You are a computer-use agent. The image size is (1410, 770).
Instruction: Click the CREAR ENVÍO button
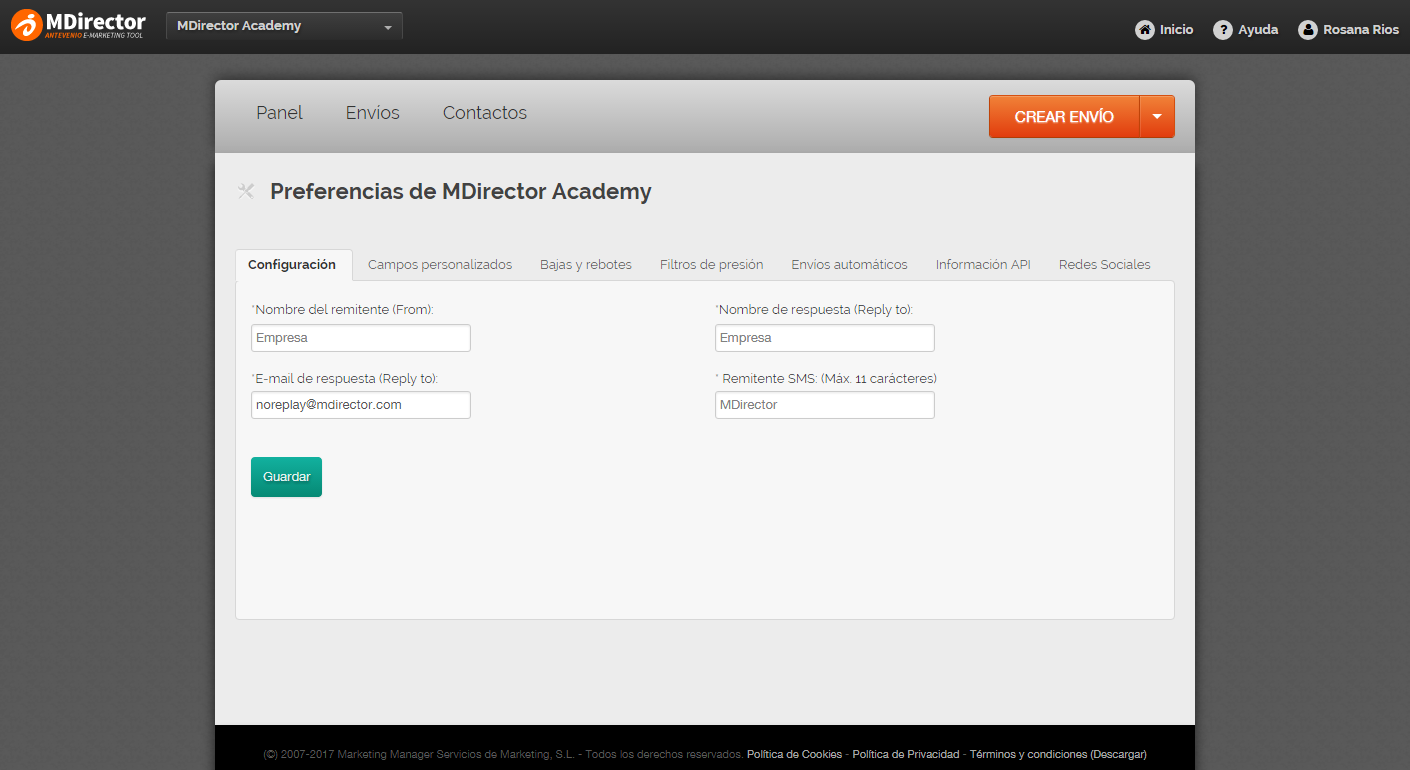coord(1064,117)
